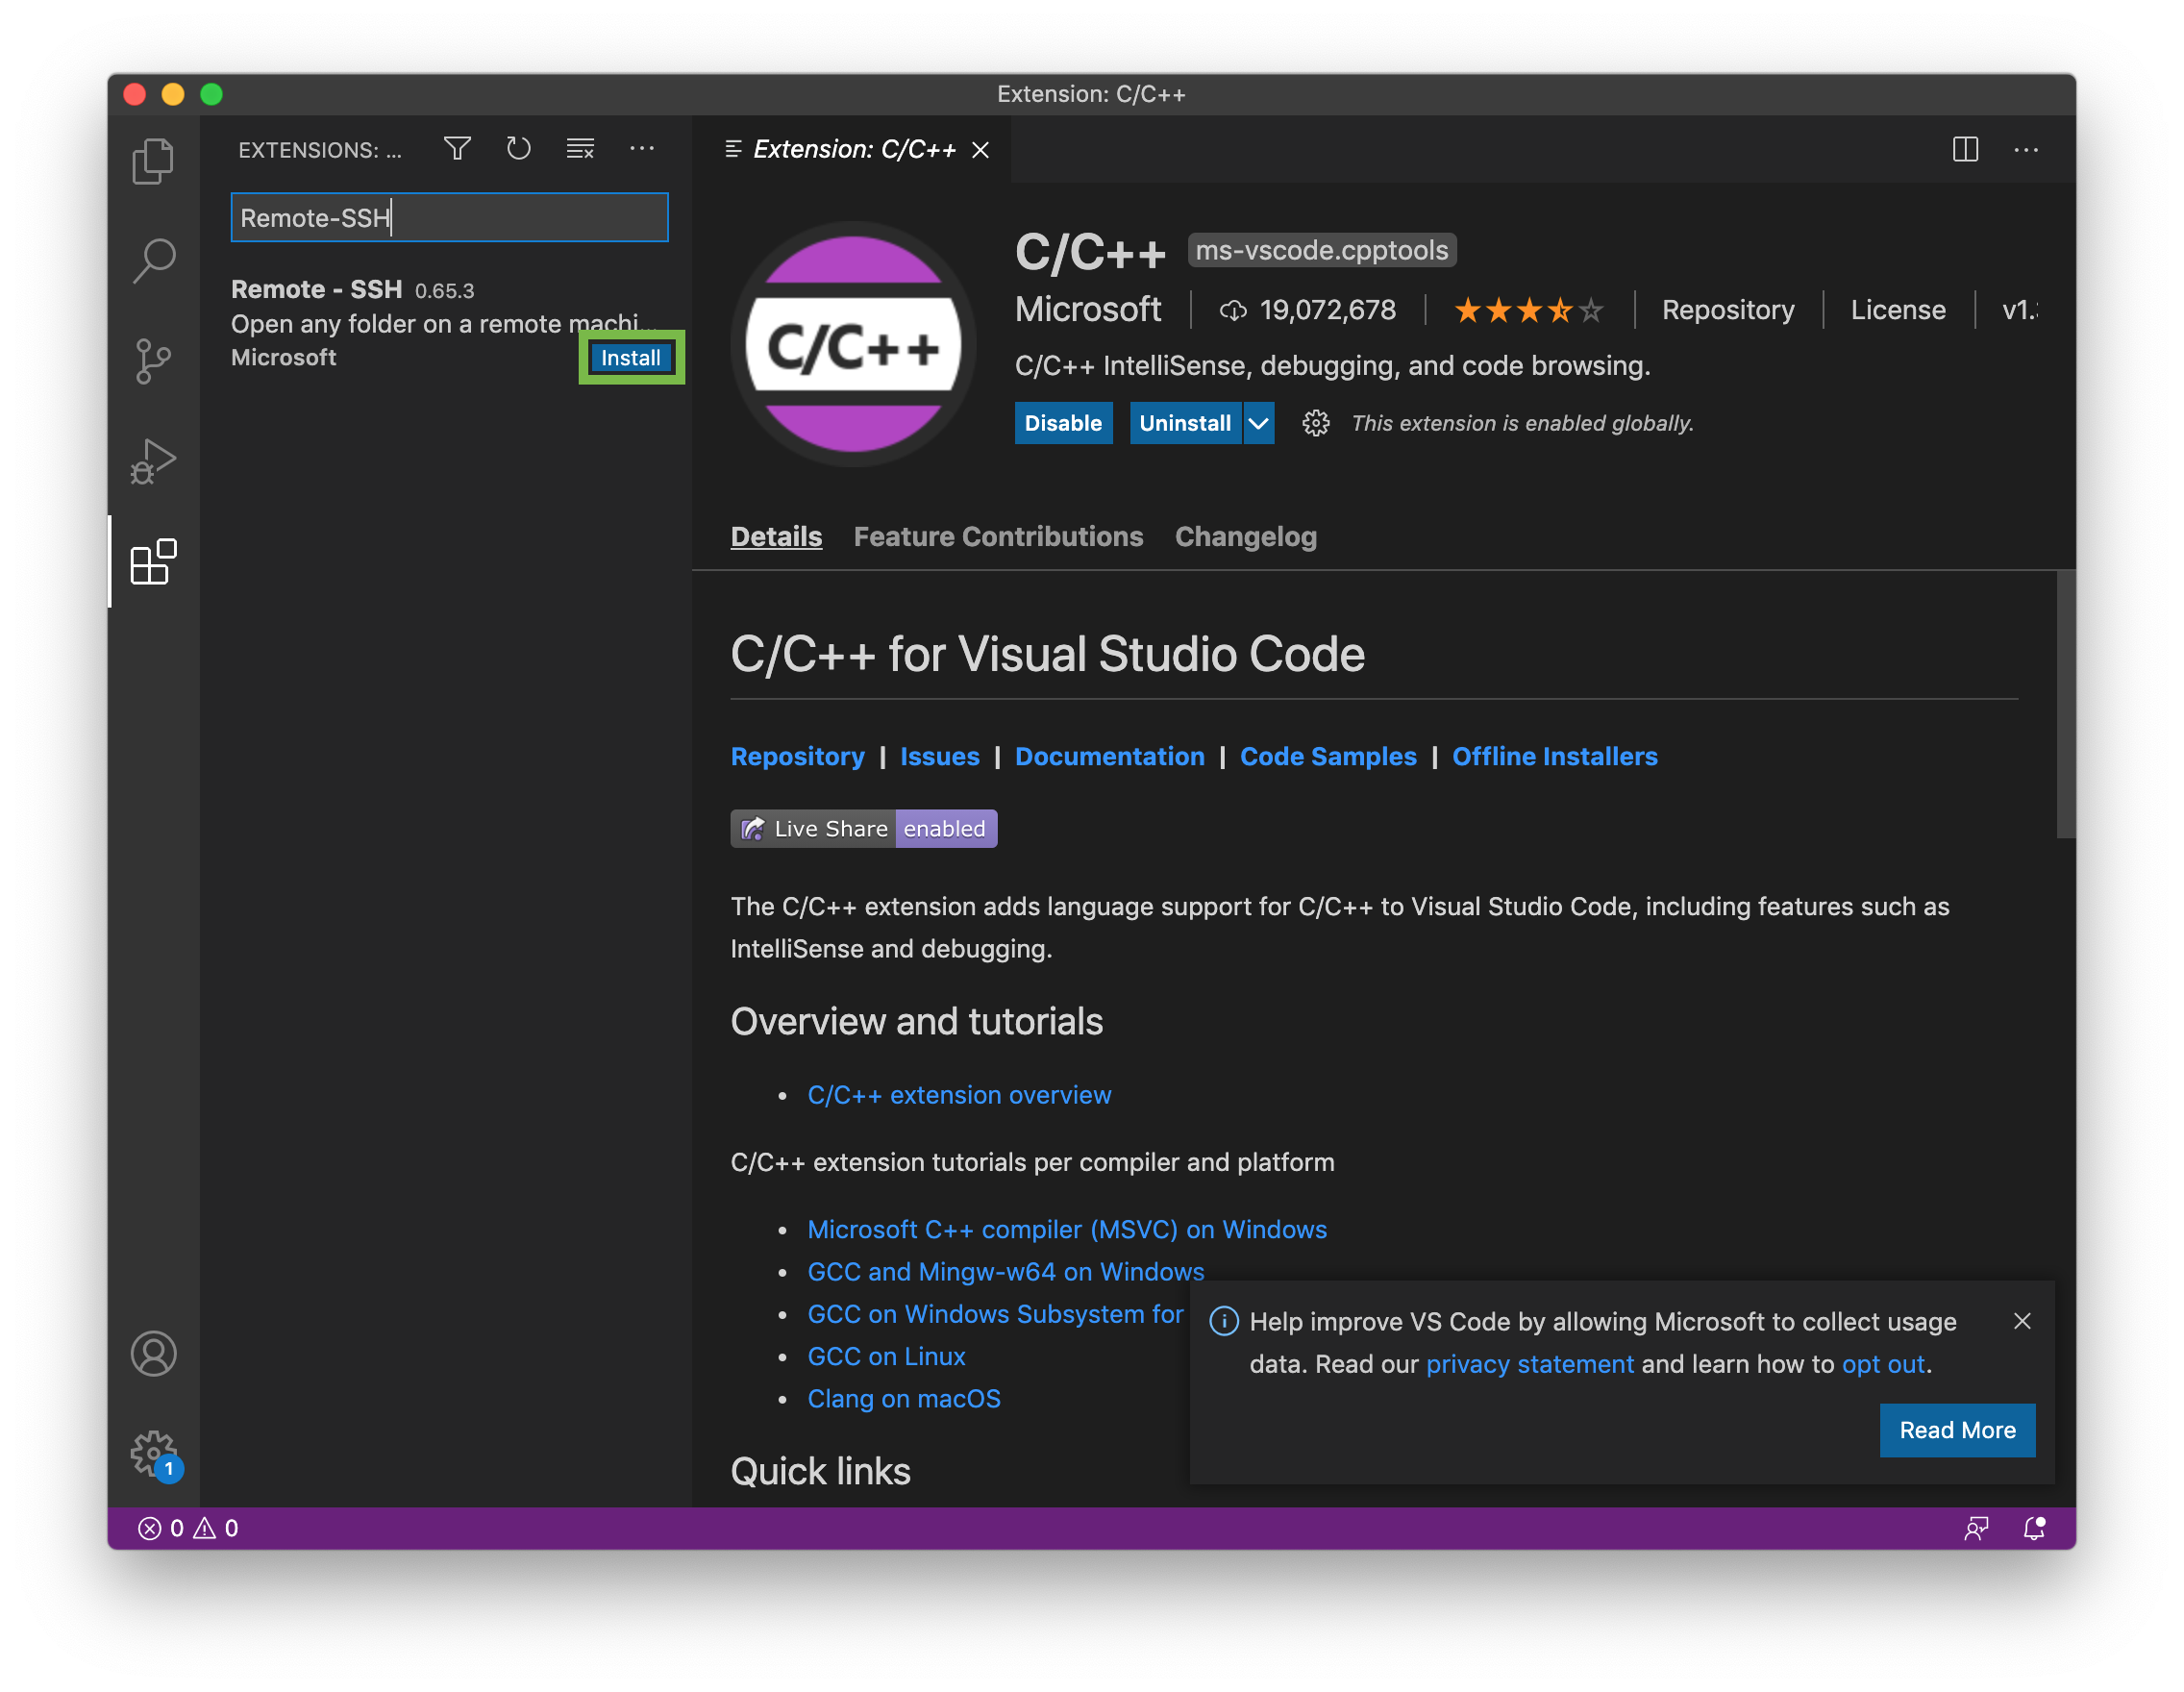Install the Remote - SSH extension
Image resolution: width=2184 pixels, height=1692 pixels.
coord(631,358)
